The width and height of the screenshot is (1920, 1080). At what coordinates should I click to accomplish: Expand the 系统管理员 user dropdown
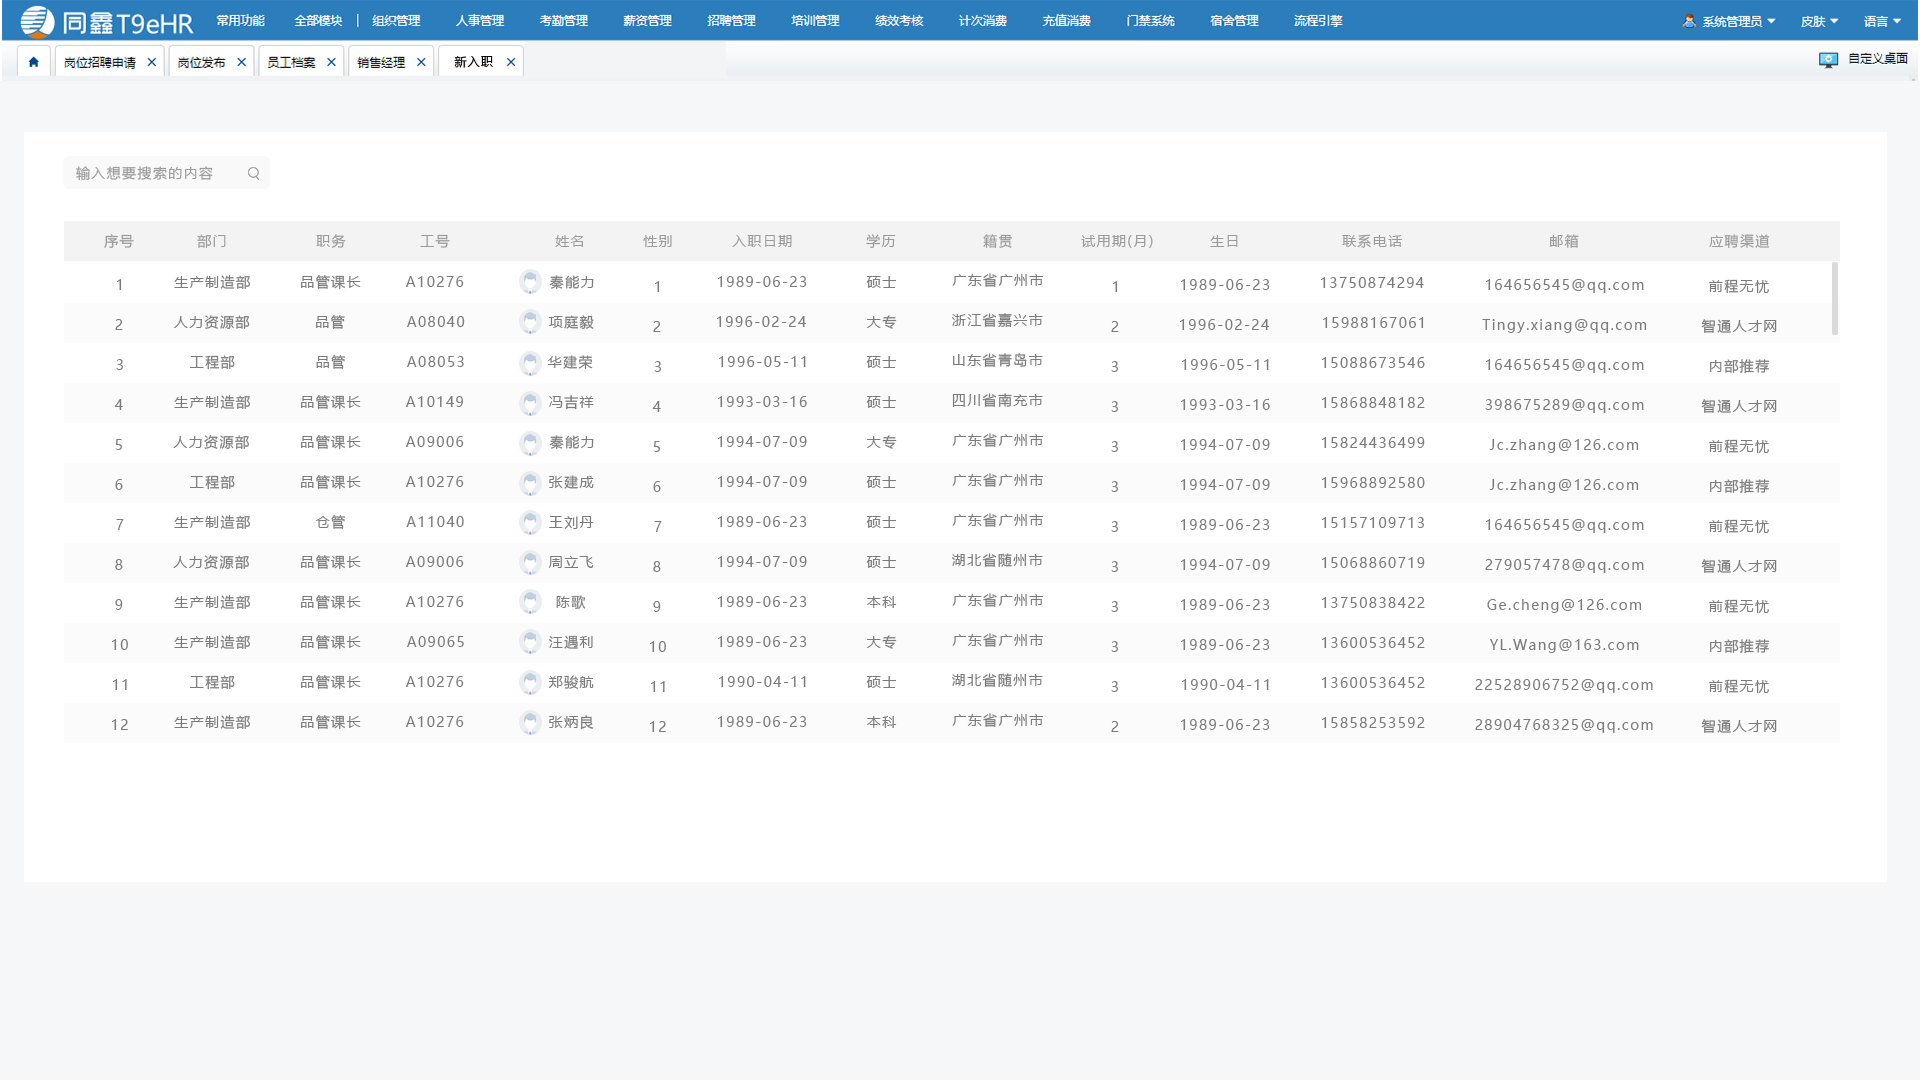(1729, 21)
